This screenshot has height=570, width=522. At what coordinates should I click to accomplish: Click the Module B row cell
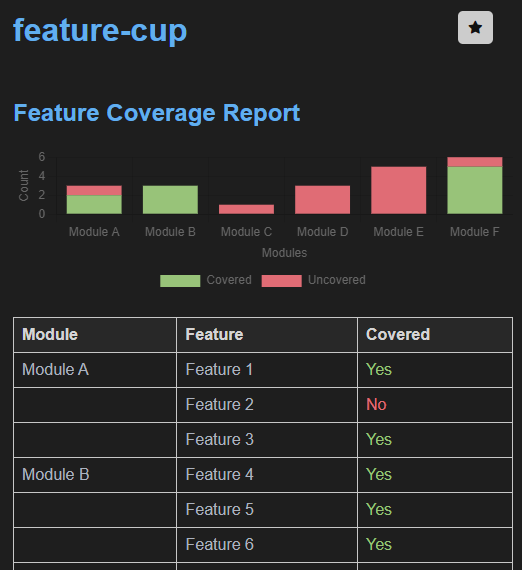coord(95,474)
